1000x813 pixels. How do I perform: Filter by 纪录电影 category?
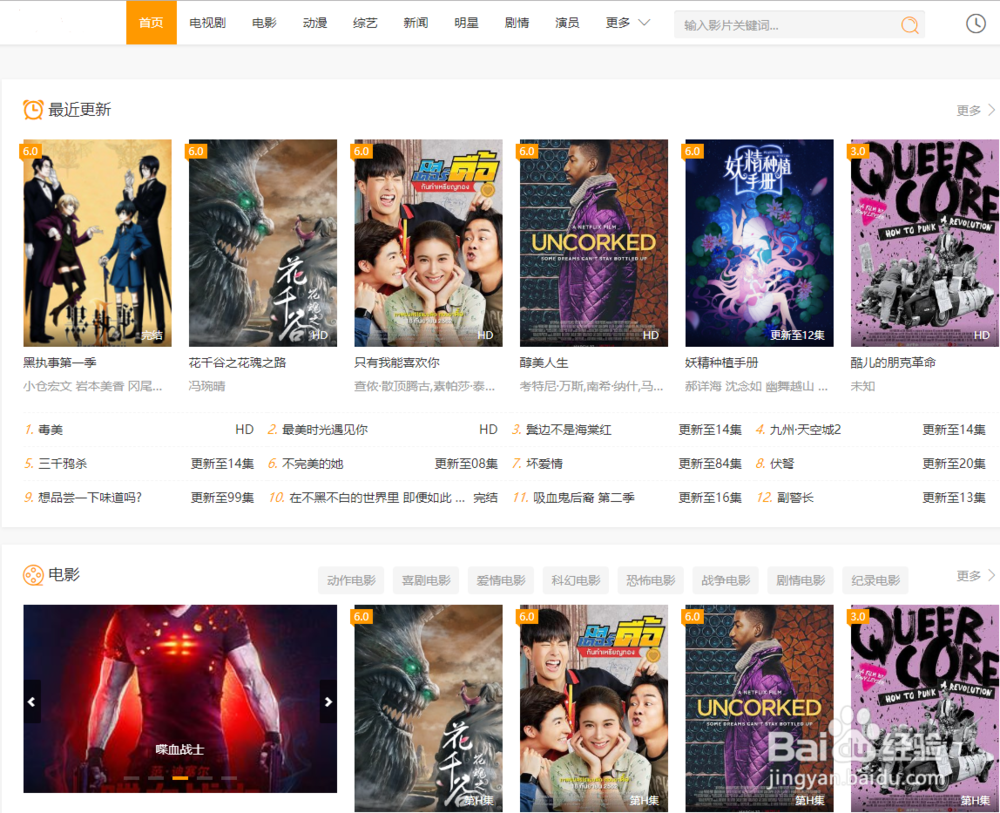[875, 580]
